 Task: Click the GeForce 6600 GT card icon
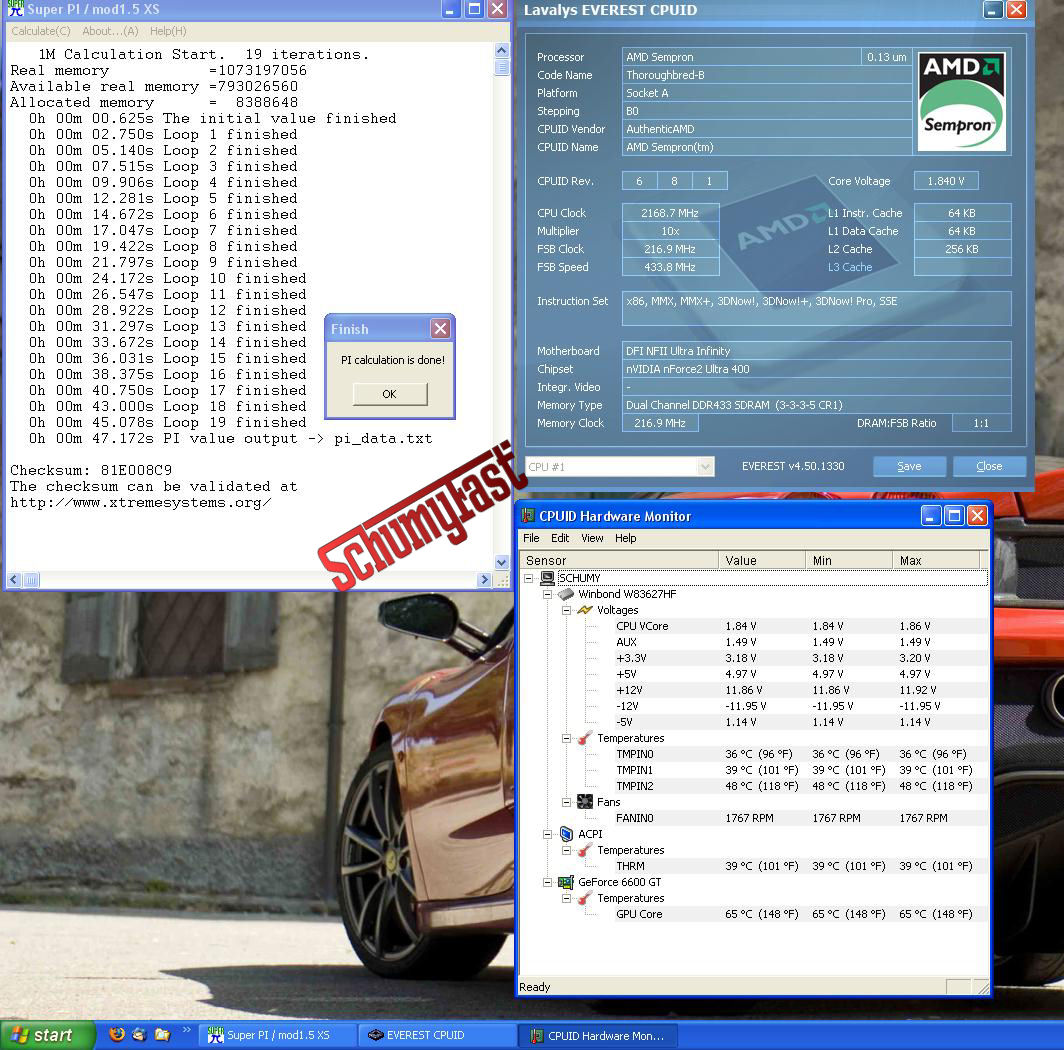coord(566,882)
